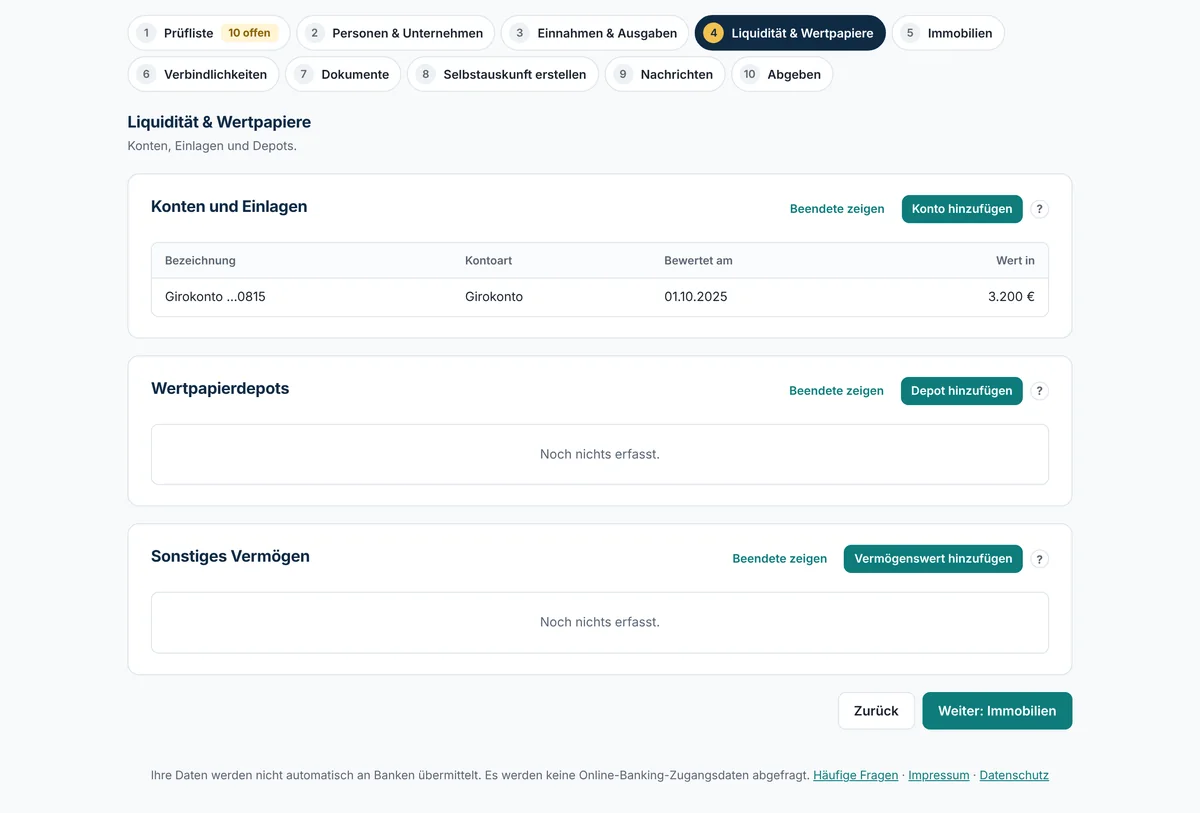
Task: Click the Girokonto account type cell
Action: click(494, 297)
